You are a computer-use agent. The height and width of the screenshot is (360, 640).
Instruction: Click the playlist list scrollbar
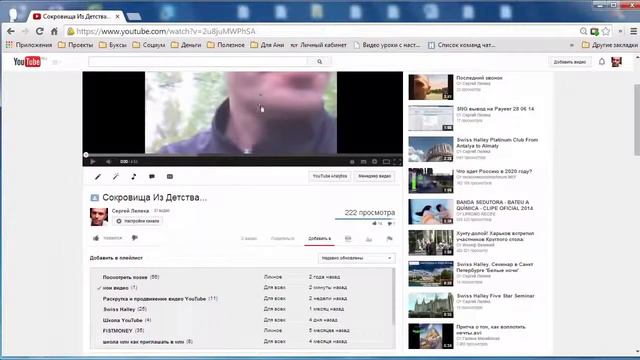point(393,297)
